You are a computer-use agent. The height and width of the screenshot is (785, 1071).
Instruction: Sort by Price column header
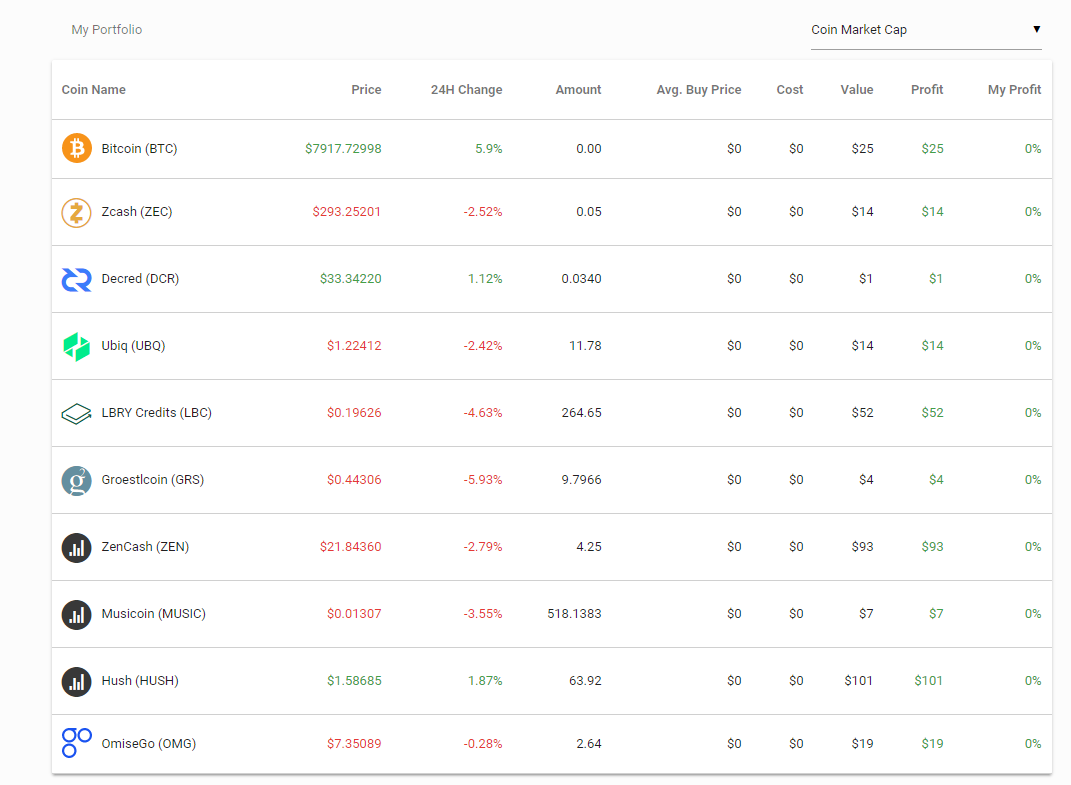(366, 89)
